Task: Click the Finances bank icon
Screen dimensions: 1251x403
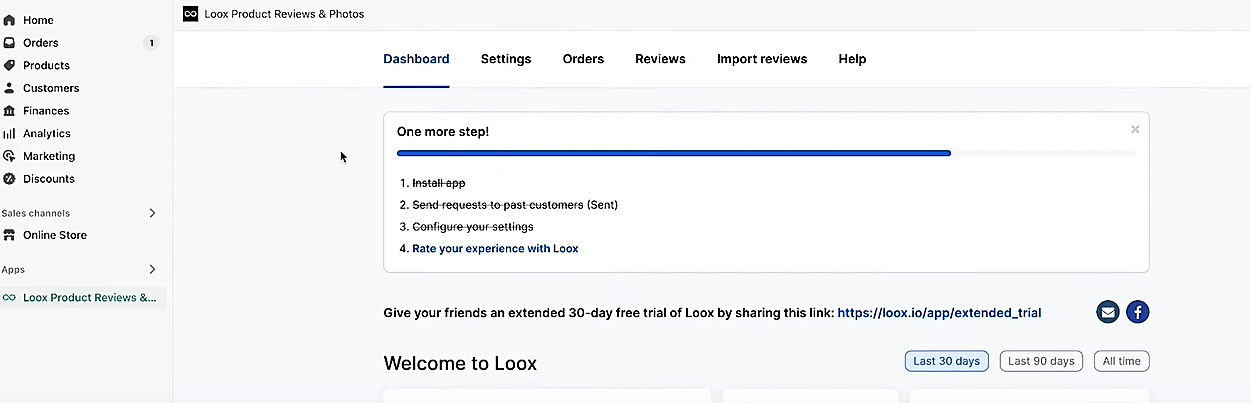Action: (10, 111)
